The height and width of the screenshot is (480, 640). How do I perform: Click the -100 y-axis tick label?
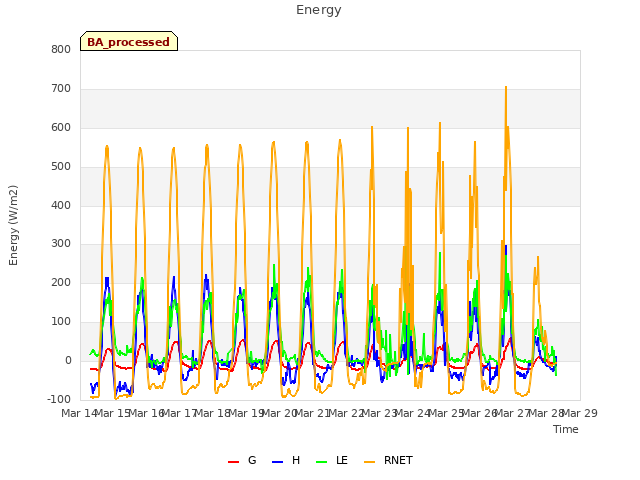pos(59,399)
